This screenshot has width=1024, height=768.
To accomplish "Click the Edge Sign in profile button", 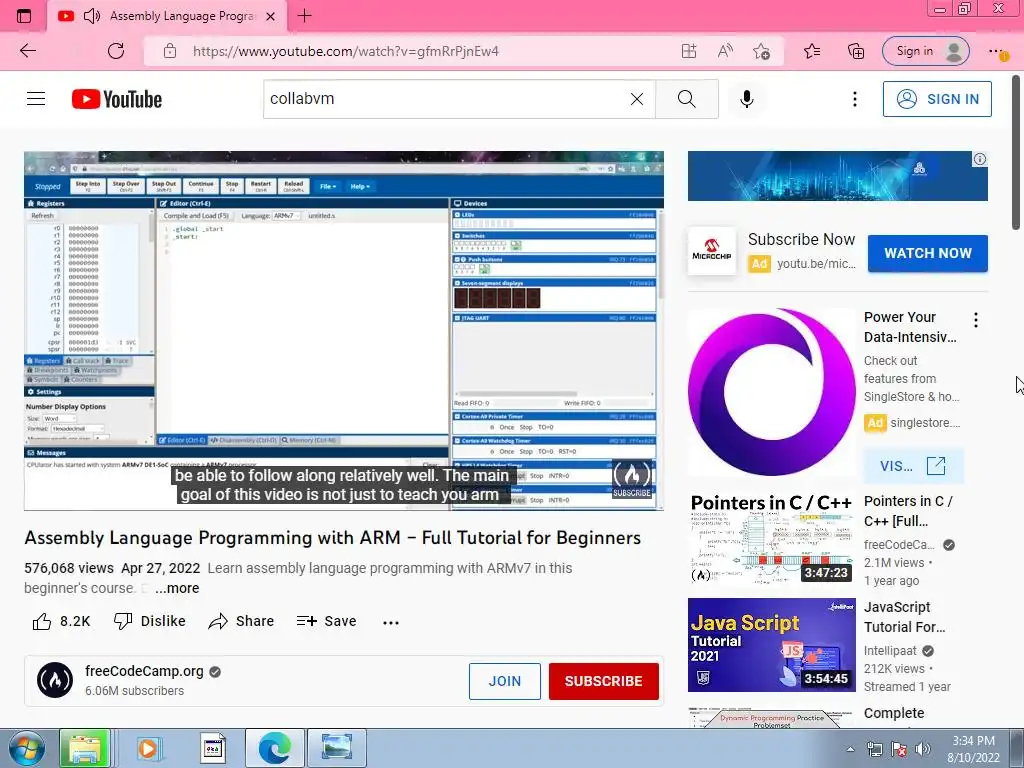I will (x=925, y=51).
